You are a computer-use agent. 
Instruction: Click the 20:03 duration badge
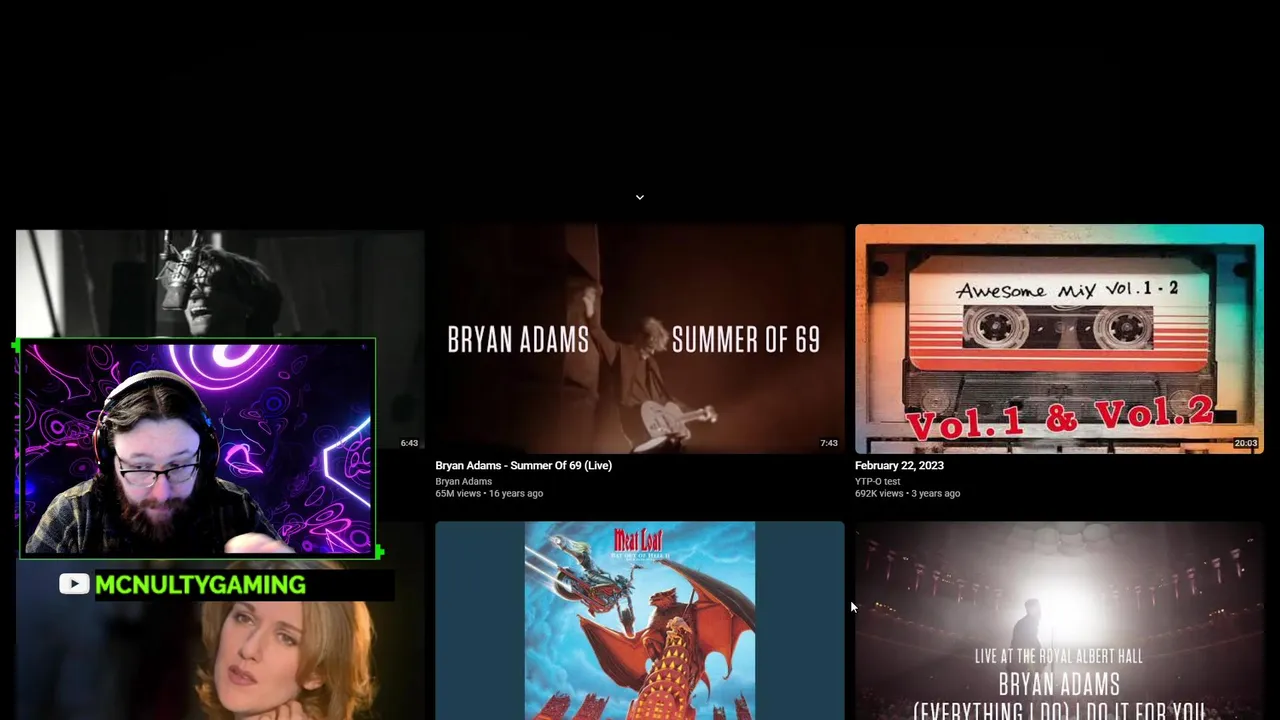tap(1246, 443)
